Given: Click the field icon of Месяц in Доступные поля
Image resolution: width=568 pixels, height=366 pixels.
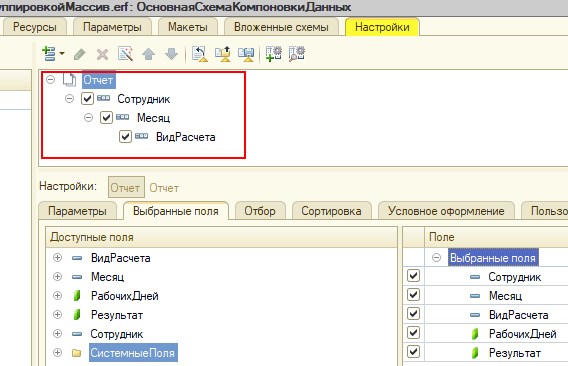Looking at the screenshot, I should tap(77, 277).
